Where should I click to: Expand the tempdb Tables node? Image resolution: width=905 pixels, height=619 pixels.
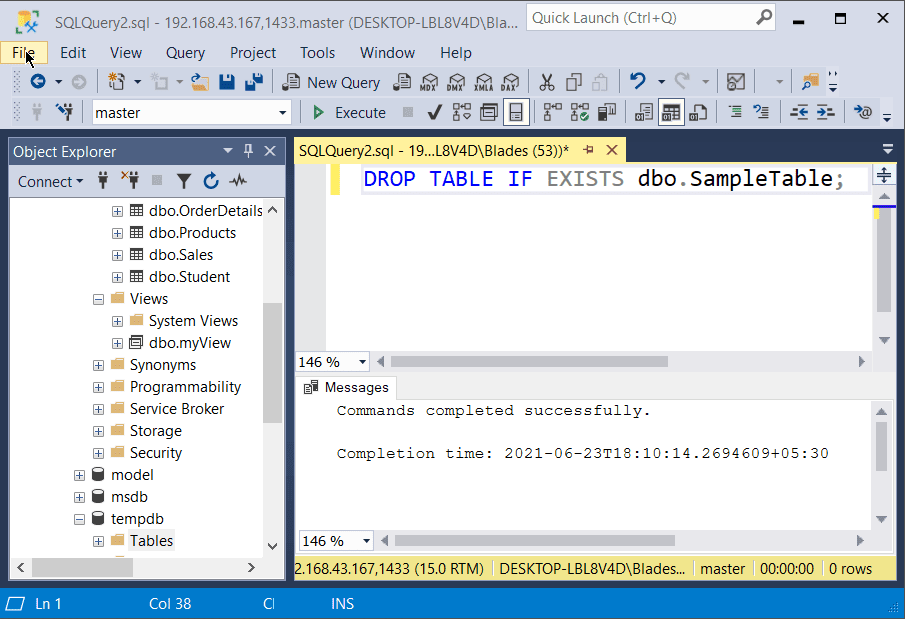[98, 540]
